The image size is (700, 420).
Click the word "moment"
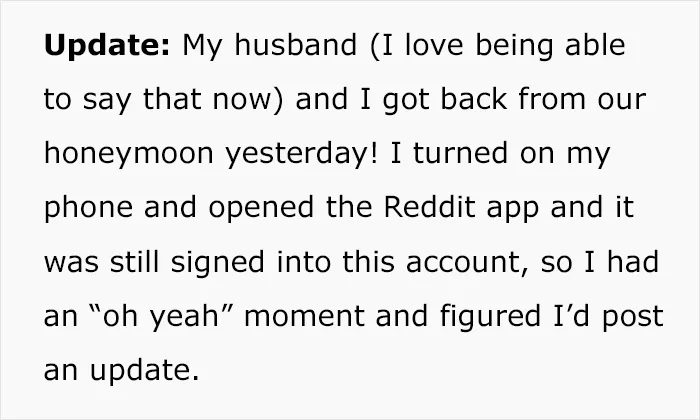click(x=304, y=316)
